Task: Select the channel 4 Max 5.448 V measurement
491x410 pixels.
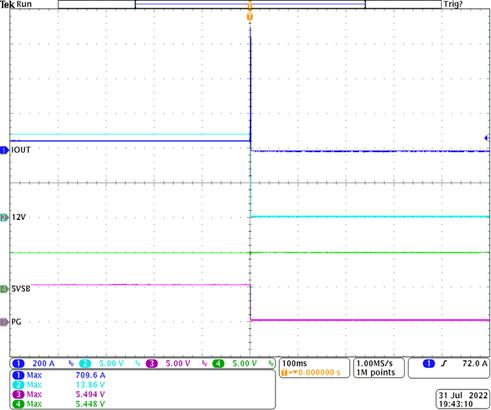Action: coord(59,404)
